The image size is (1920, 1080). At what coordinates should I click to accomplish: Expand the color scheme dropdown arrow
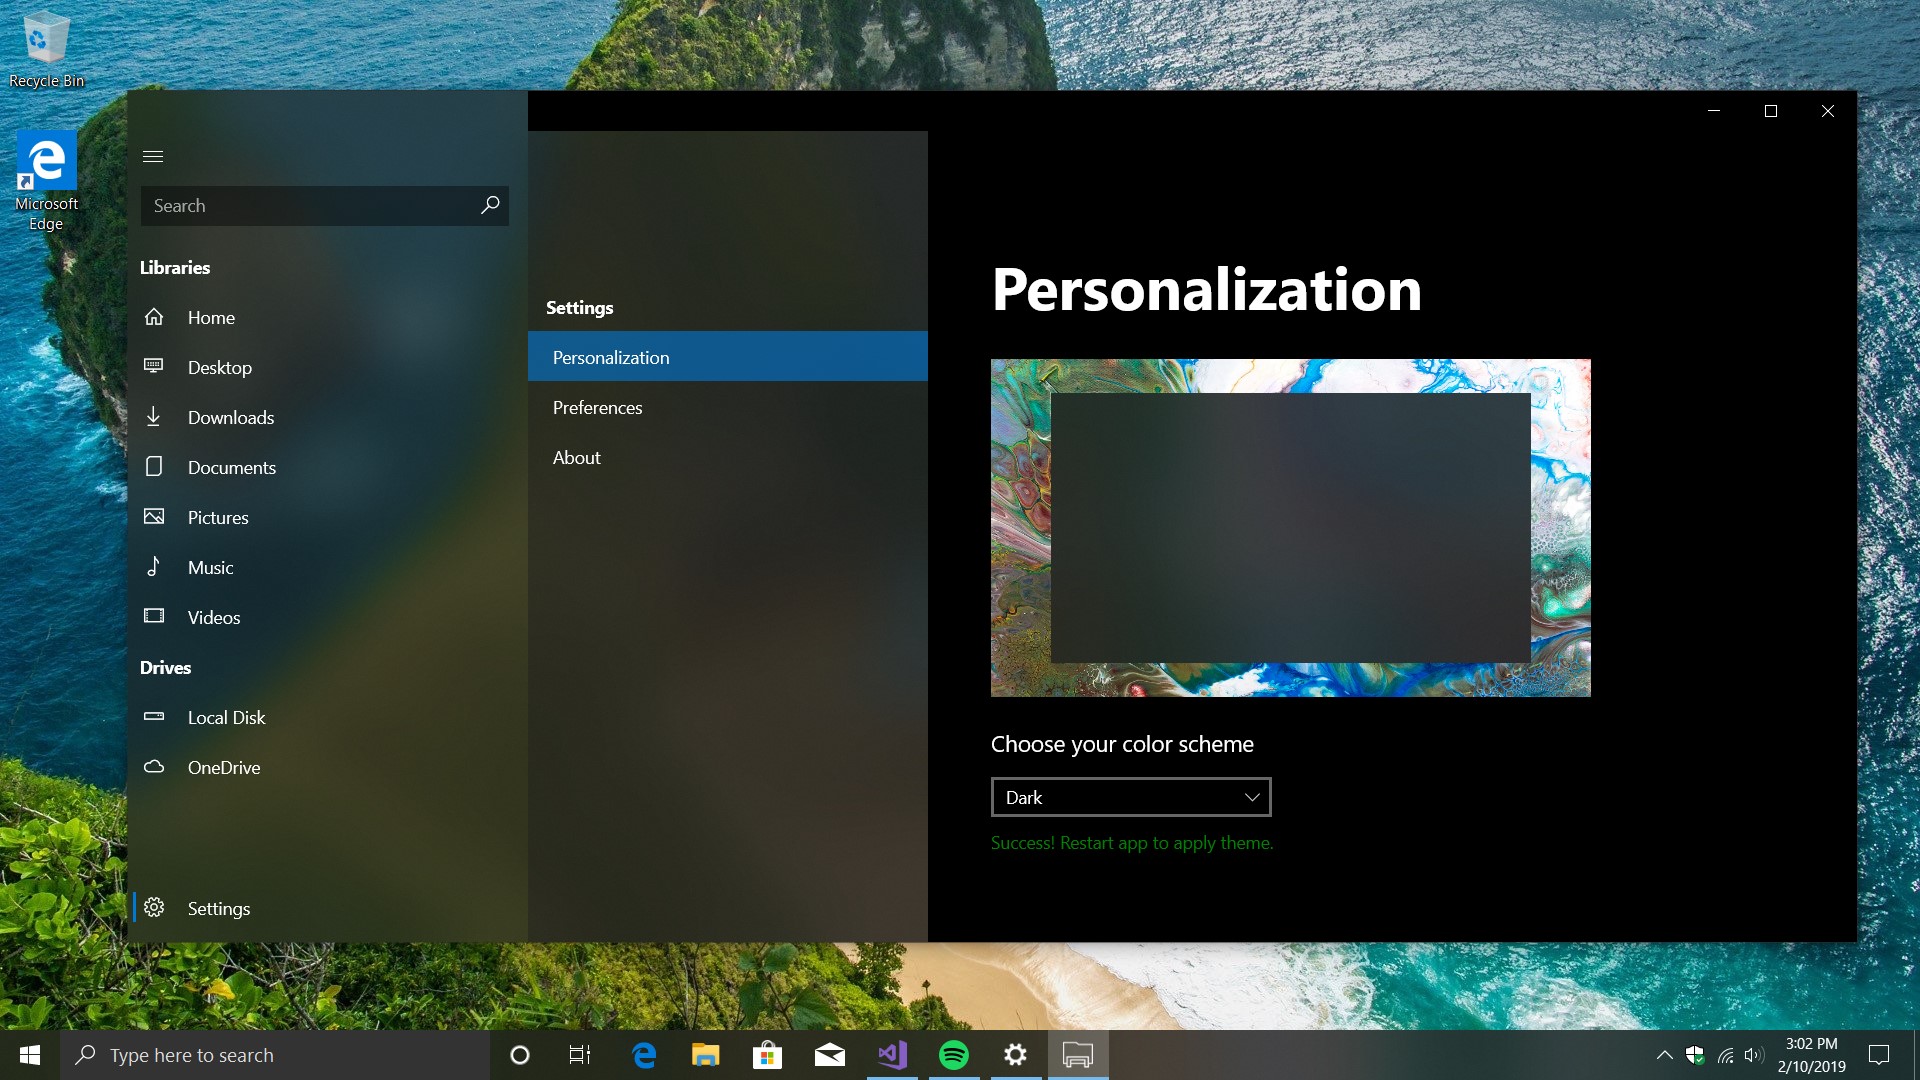pos(1251,797)
